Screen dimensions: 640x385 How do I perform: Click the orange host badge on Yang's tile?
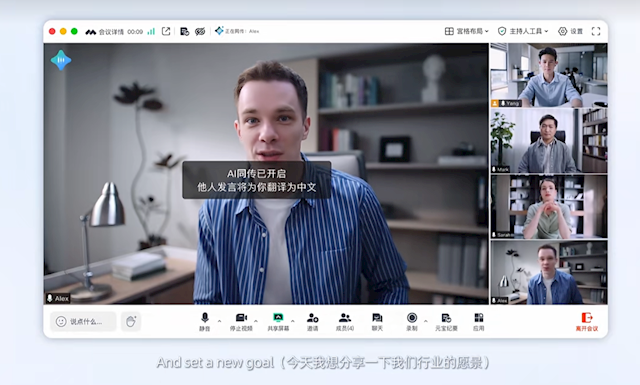(495, 104)
